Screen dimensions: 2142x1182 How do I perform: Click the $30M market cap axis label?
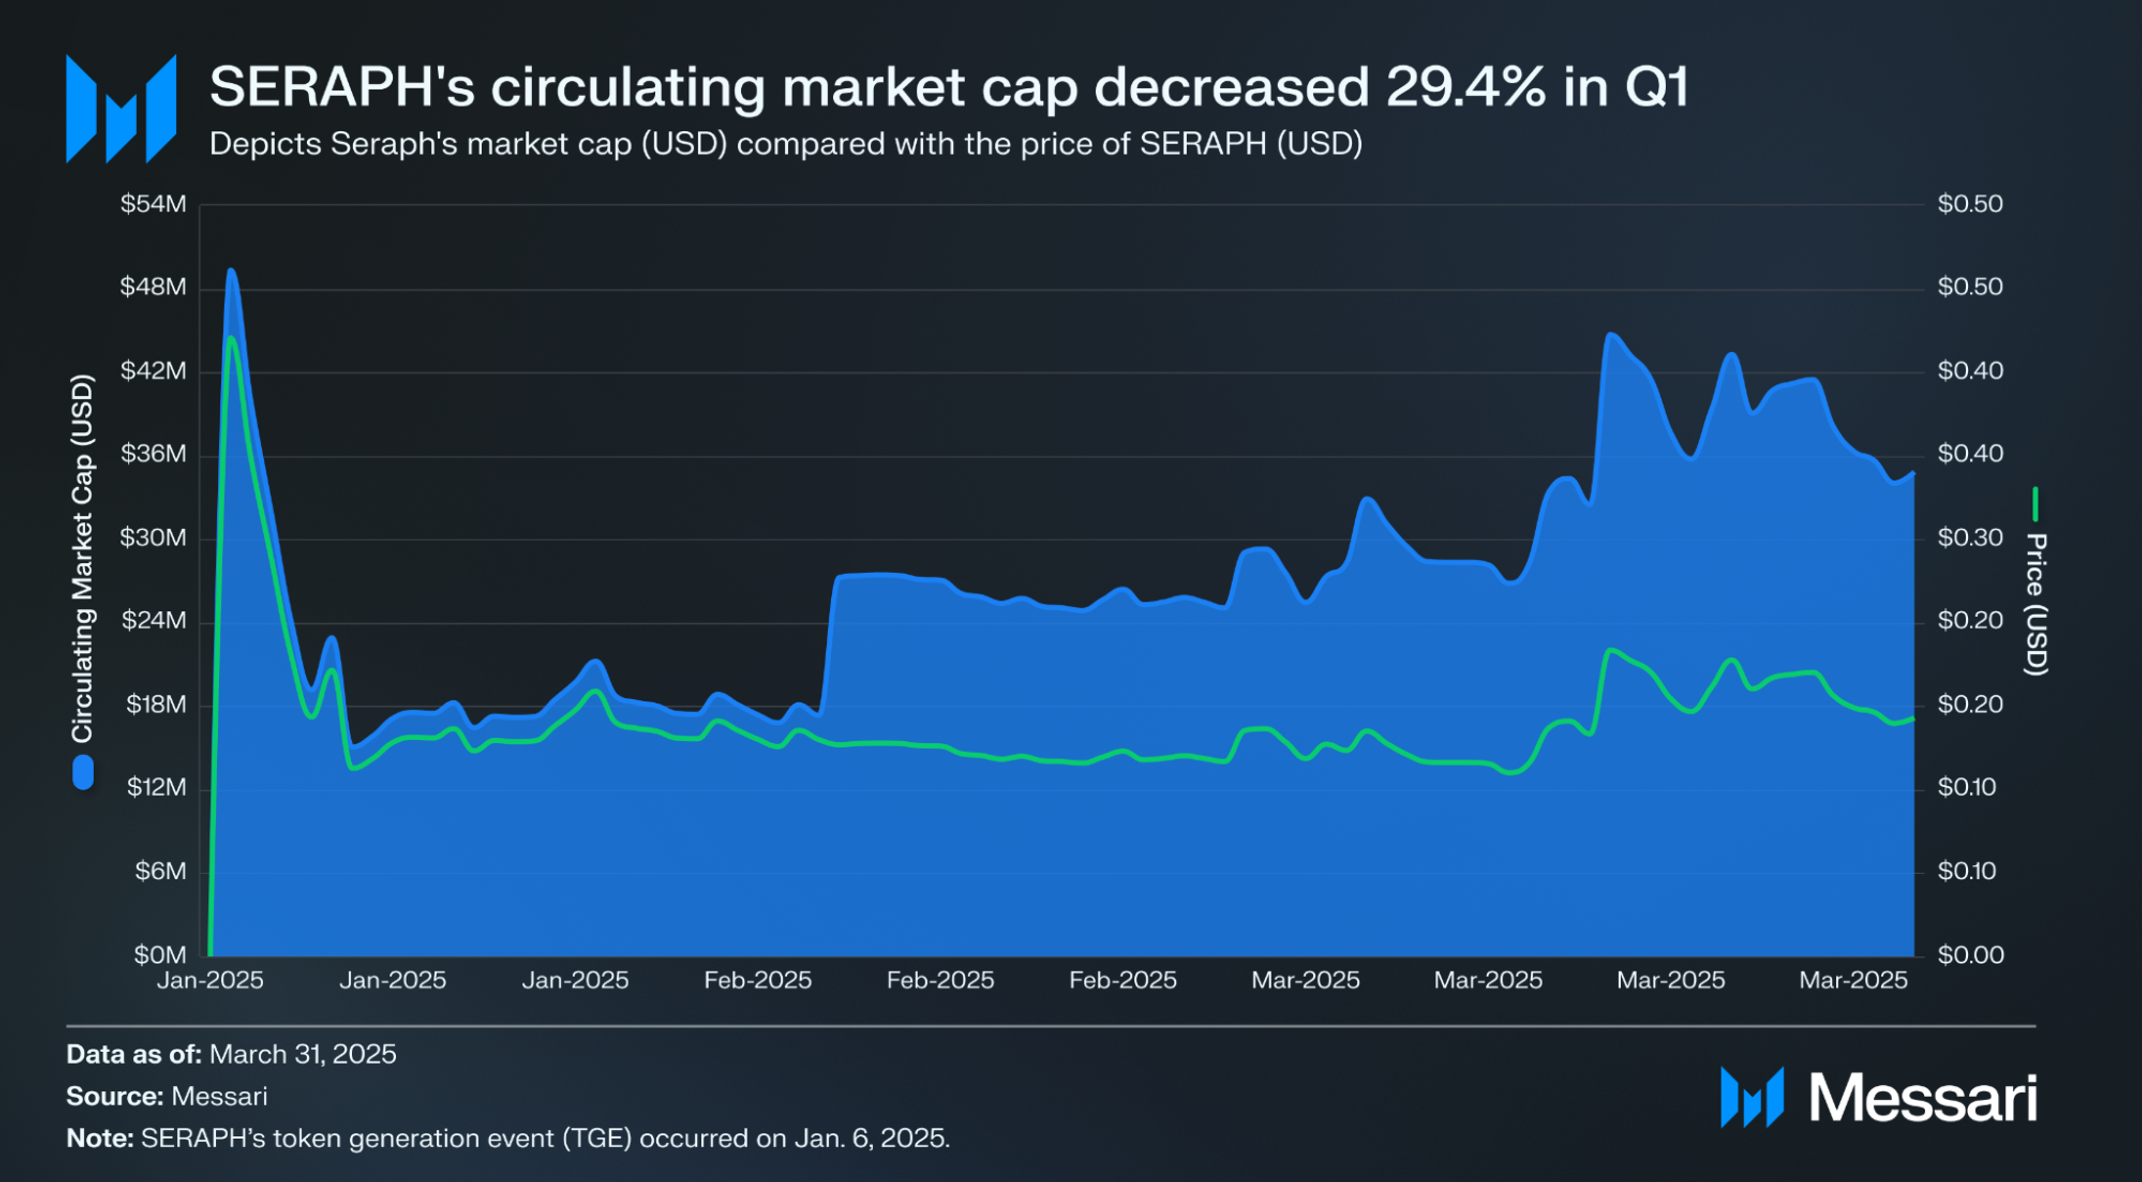(x=153, y=537)
